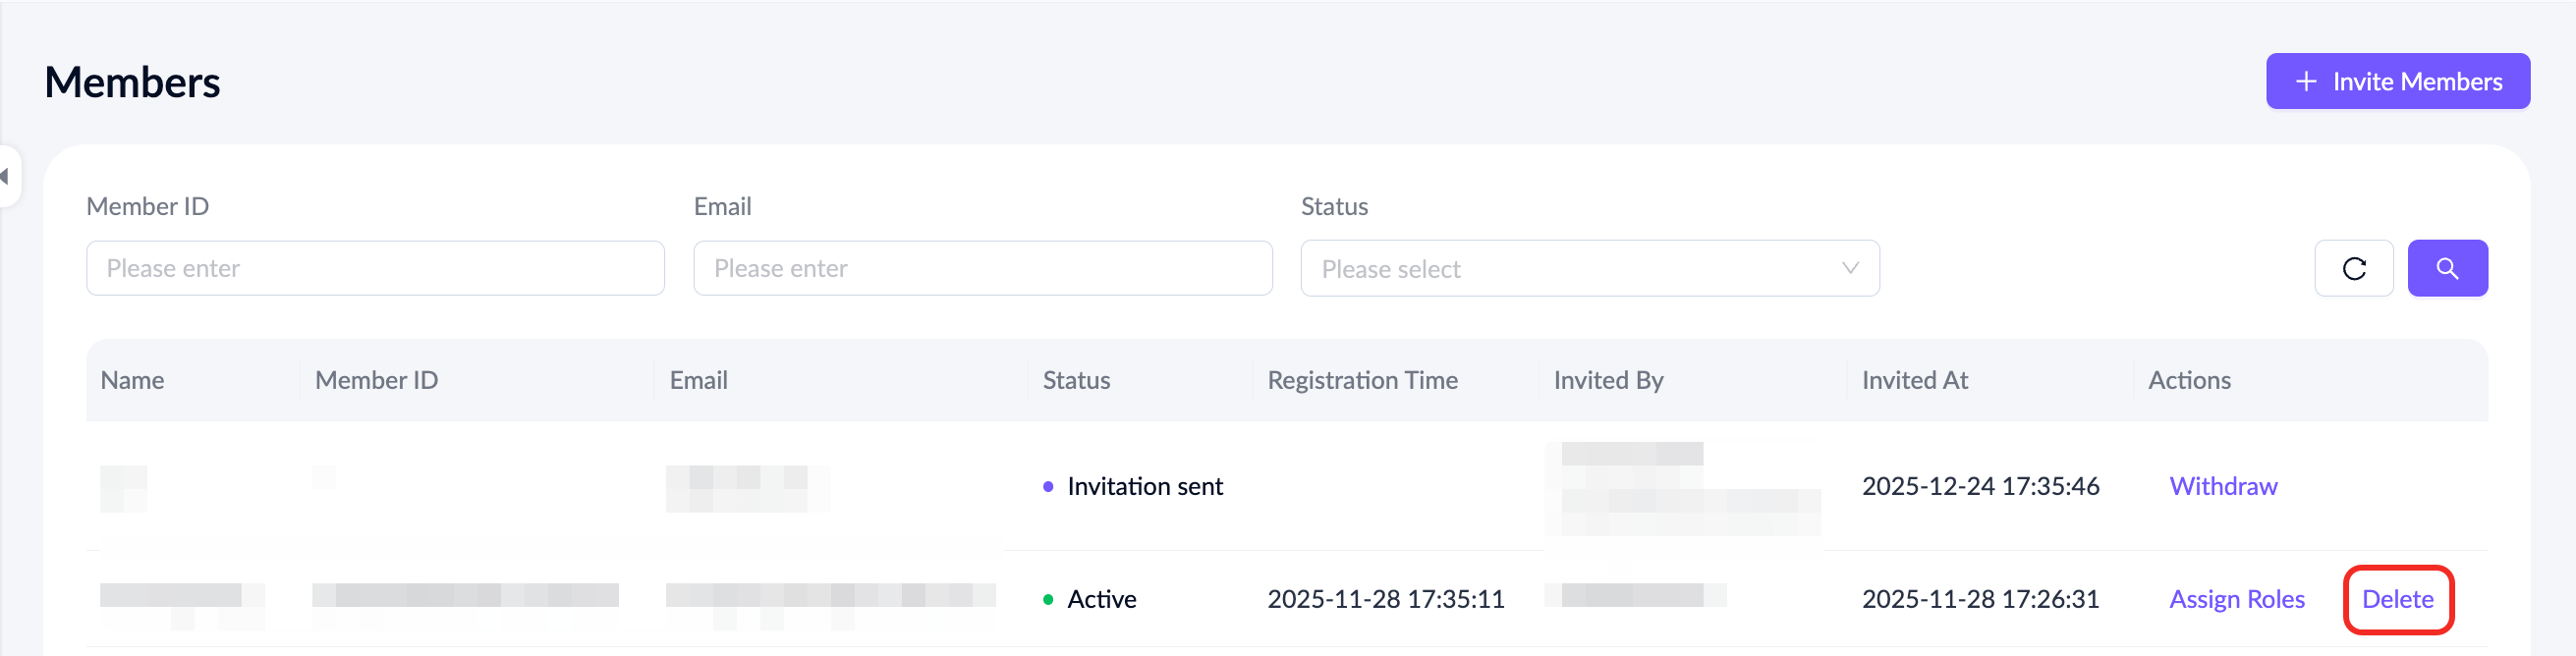Open the Status filter dropdown
The height and width of the screenshot is (656, 2576).
point(1588,268)
